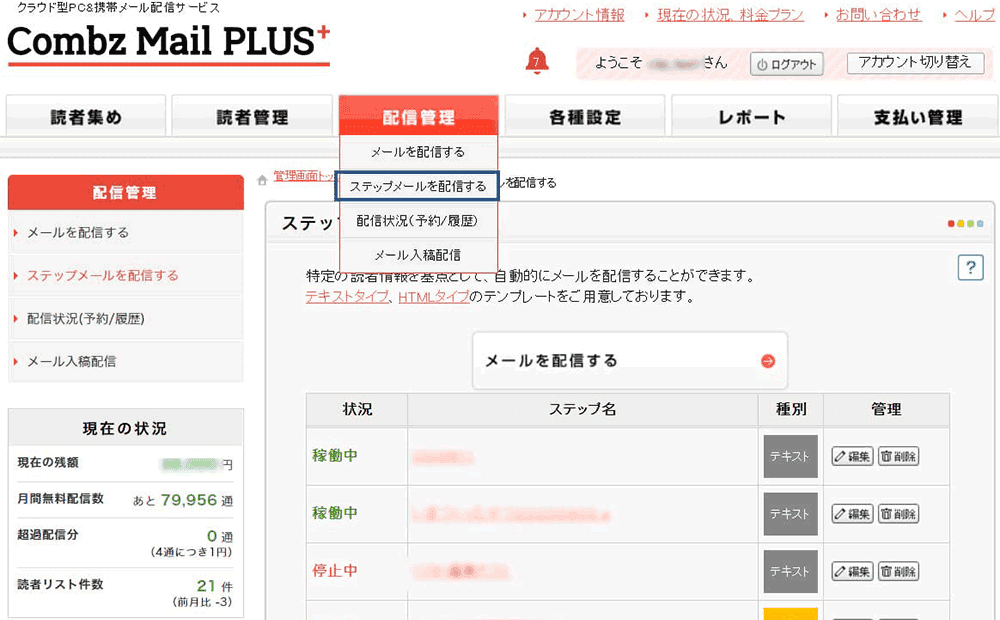The width and height of the screenshot is (1000, 620).
Task: Click the メールを配信する button
Action: click(x=628, y=359)
